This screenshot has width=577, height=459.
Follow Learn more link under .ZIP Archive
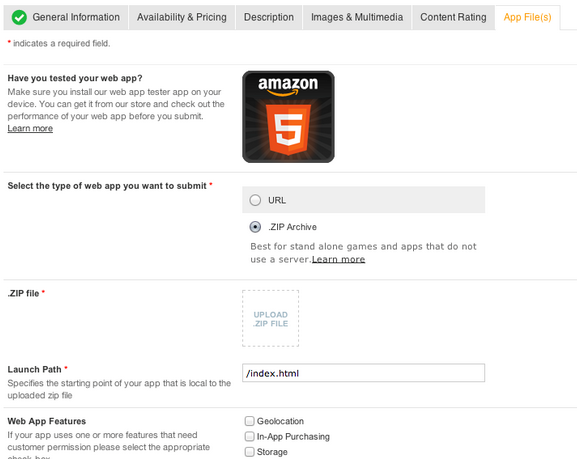[x=339, y=259]
